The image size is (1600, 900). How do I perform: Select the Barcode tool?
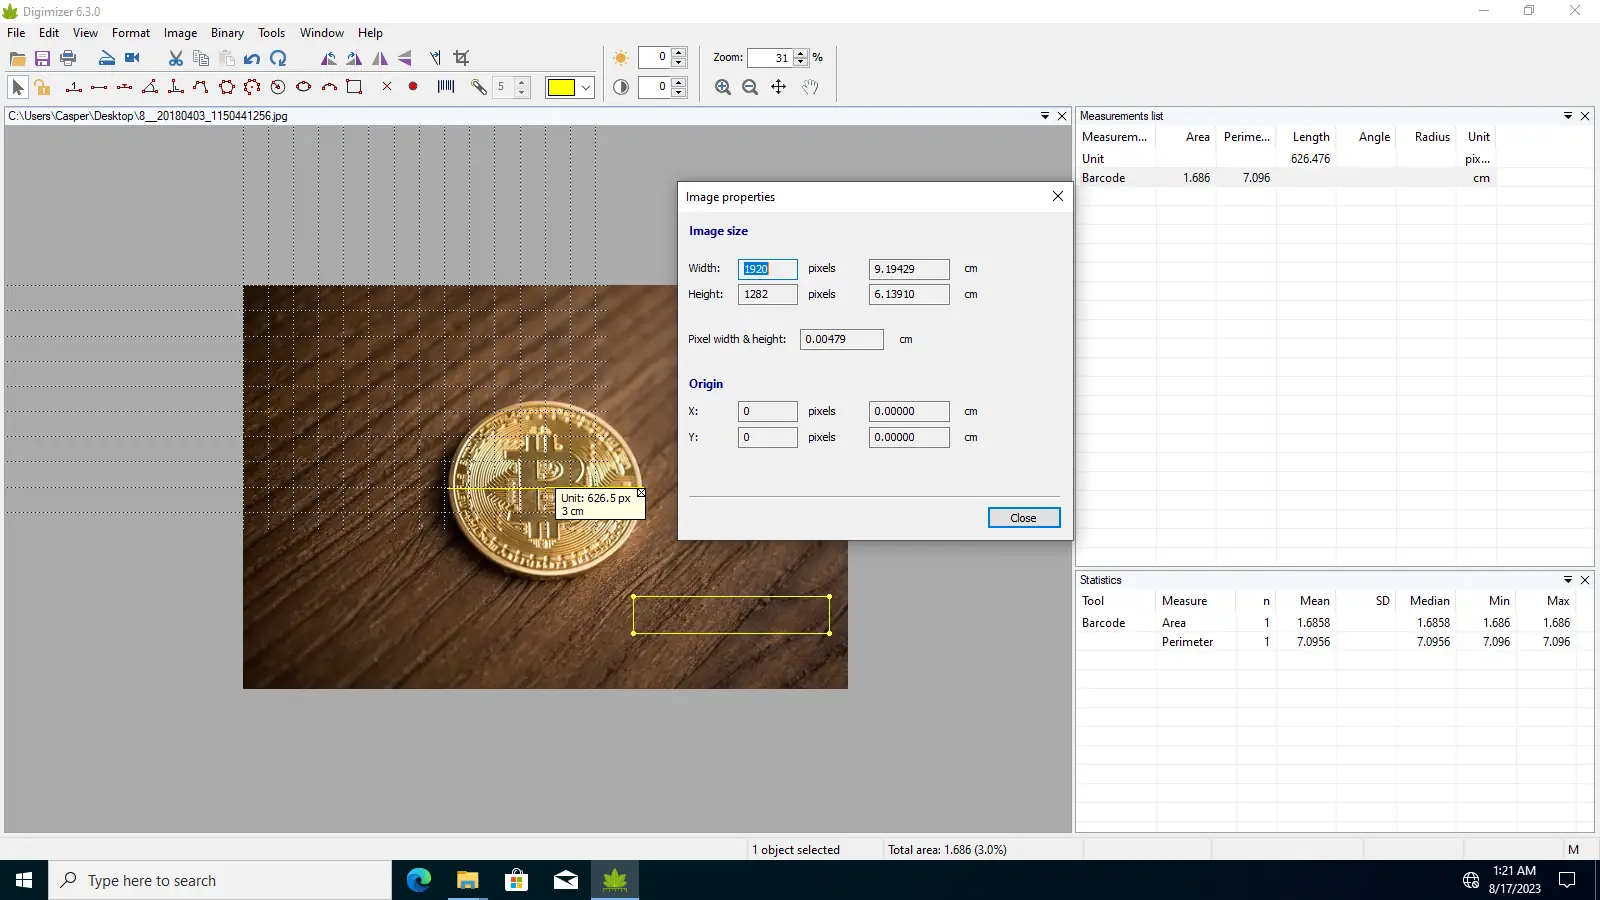pos(446,87)
